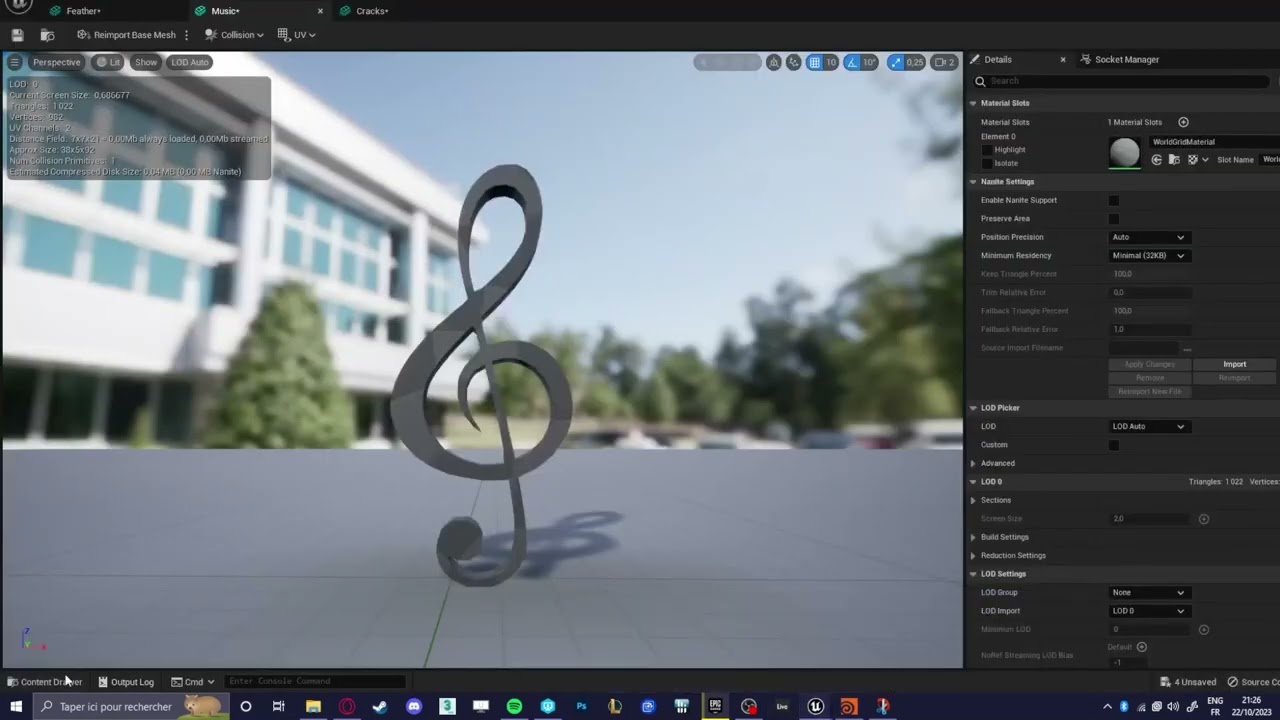Add platform override for Screen Size
Screen dimensions: 1280x720
pos(1204,519)
